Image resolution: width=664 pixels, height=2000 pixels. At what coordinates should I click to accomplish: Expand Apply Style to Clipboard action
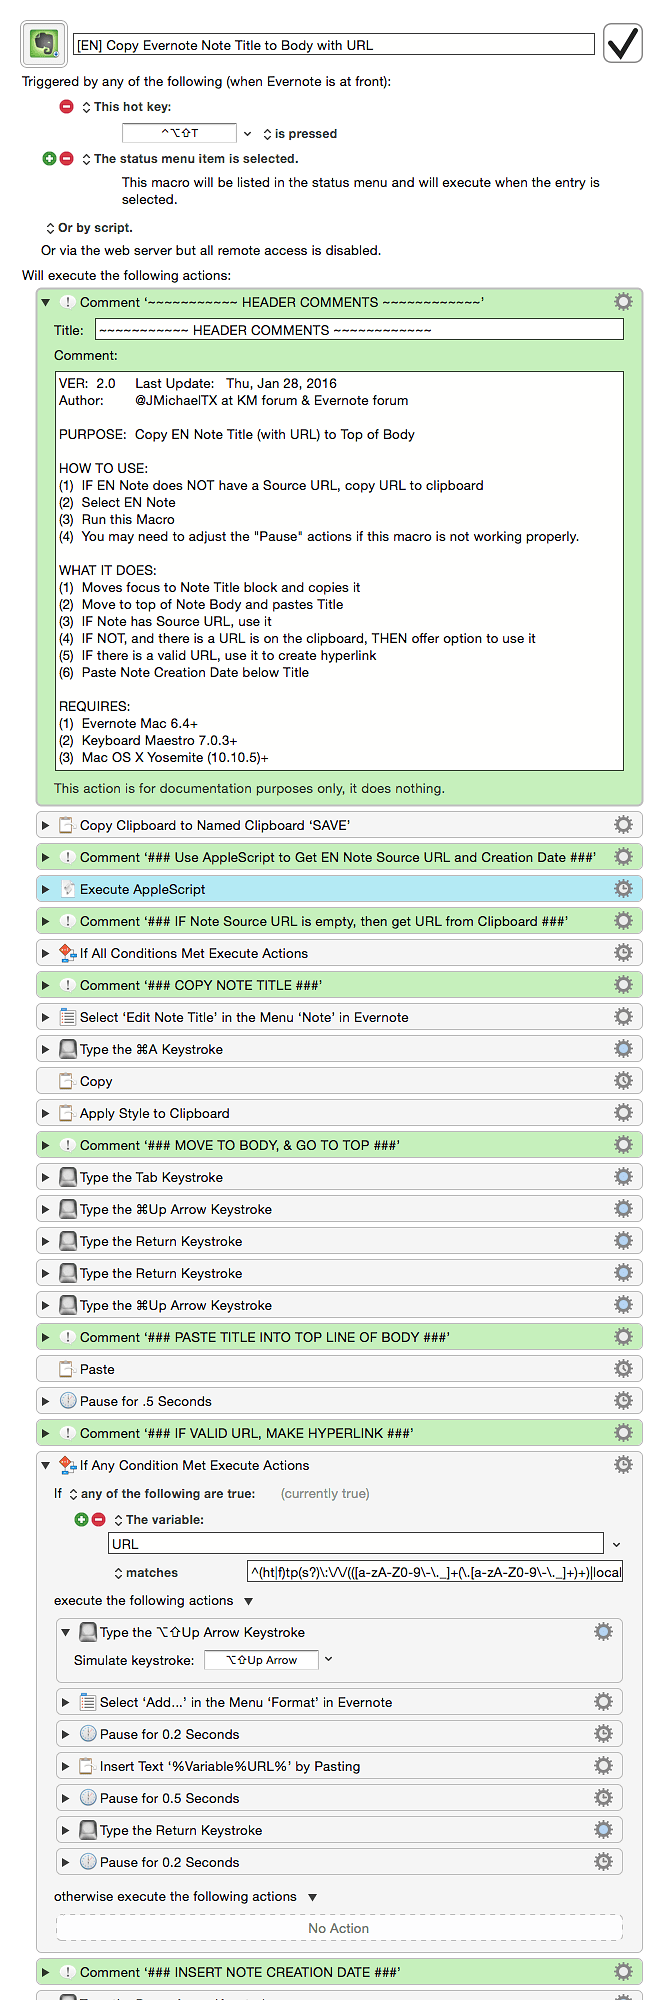[46, 1113]
